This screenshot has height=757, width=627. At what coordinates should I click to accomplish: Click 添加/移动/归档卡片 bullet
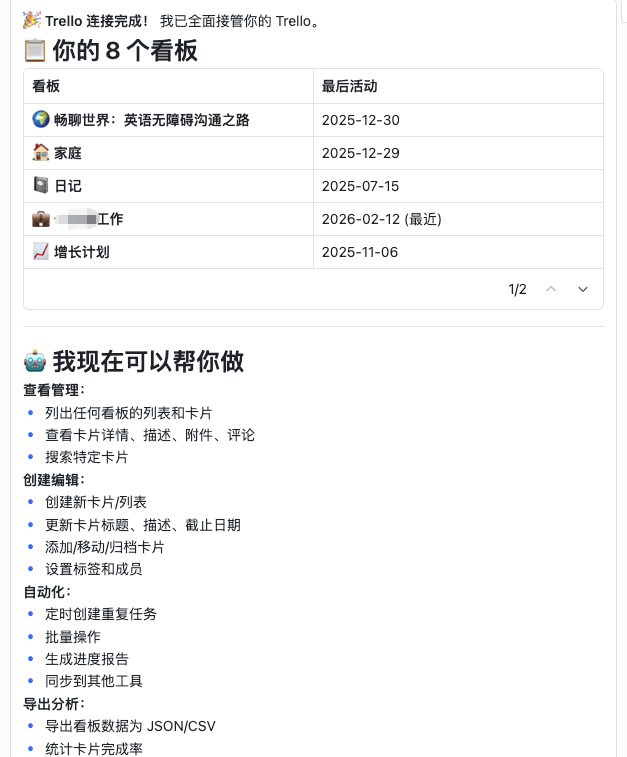(x=105, y=547)
